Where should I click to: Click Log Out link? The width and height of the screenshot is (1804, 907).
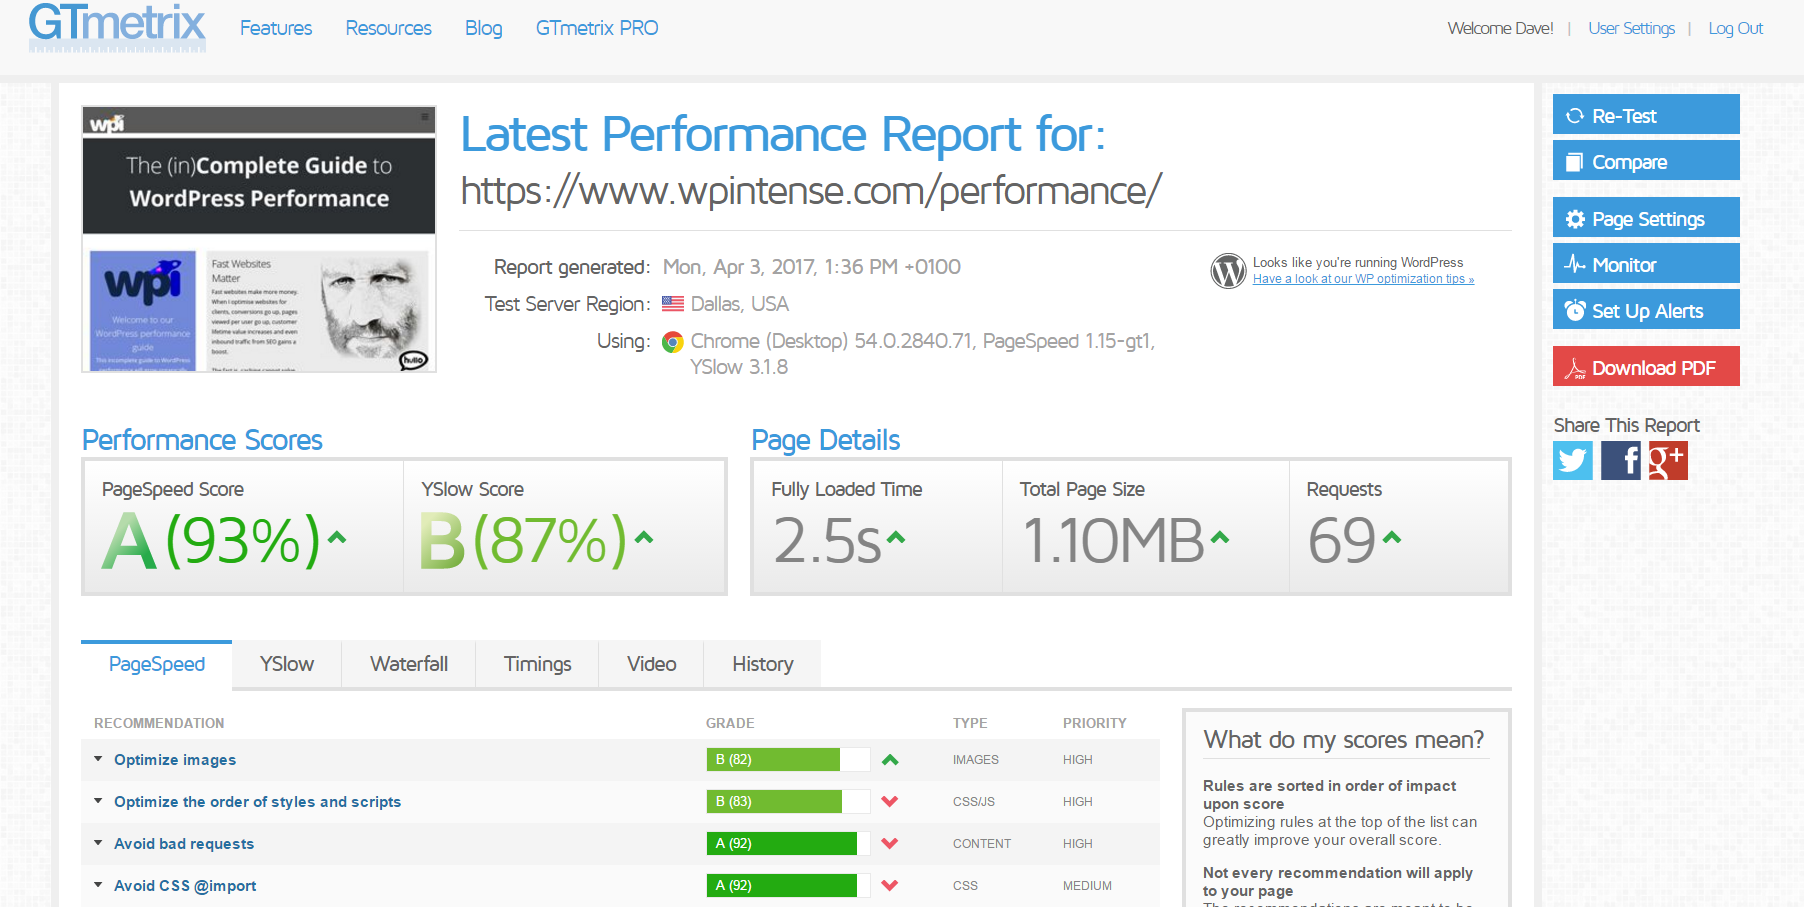pyautogui.click(x=1736, y=28)
